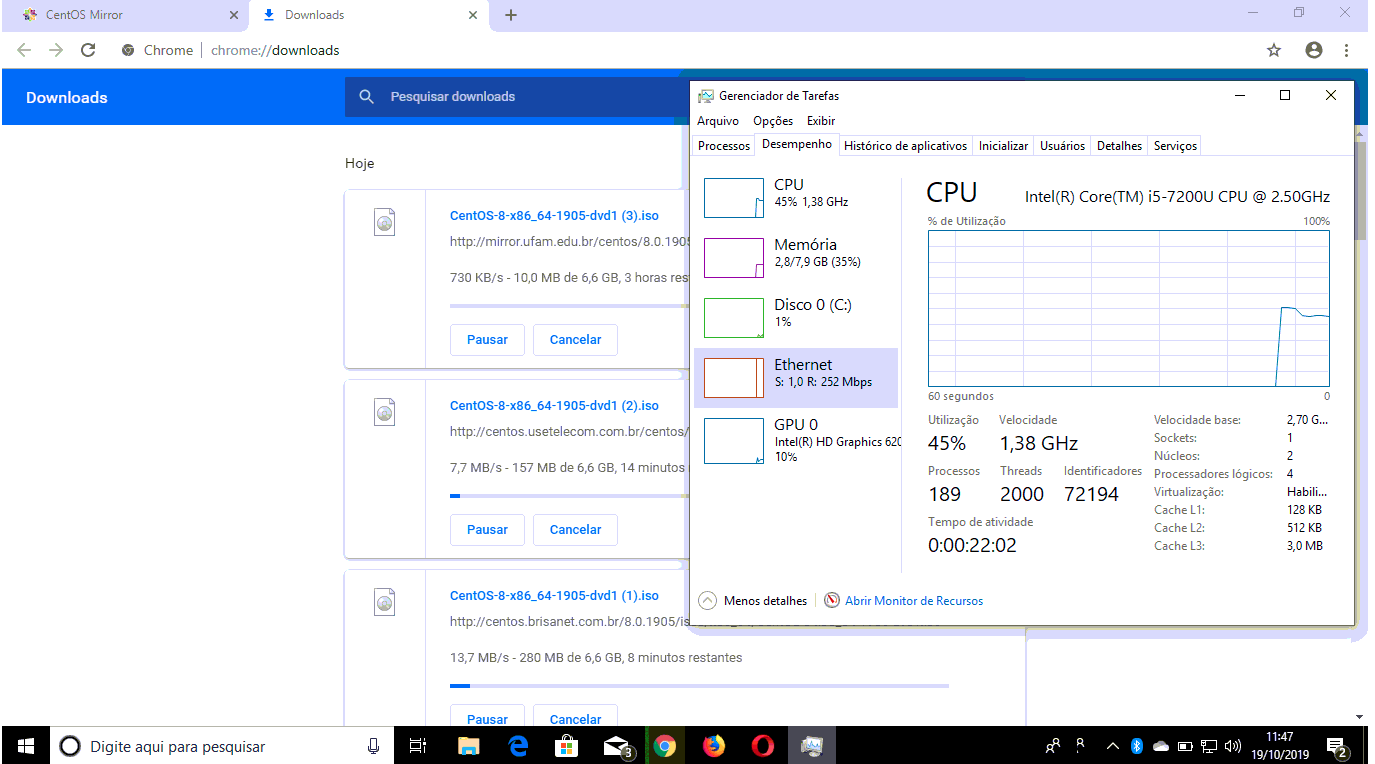Click the Chrome forward arrow
This screenshot has height=764, width=1375.
pos(56,50)
